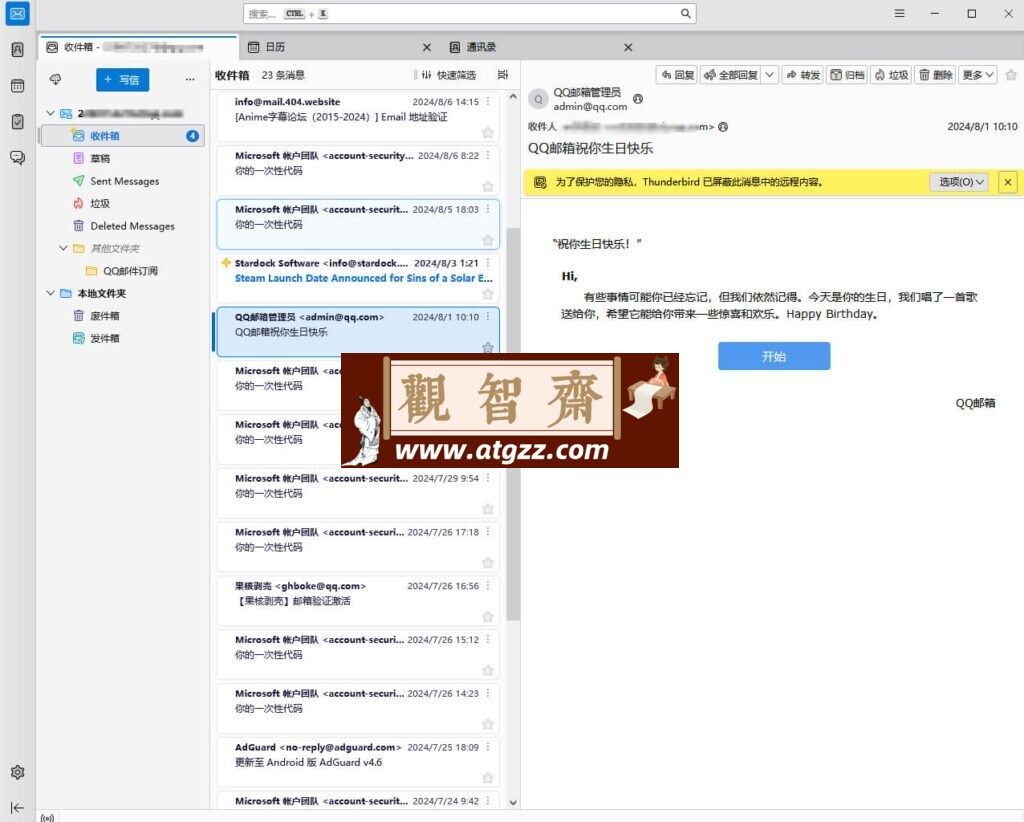The image size is (1024, 822).
Task: Click the get messages cloud icon
Action: click(56, 79)
